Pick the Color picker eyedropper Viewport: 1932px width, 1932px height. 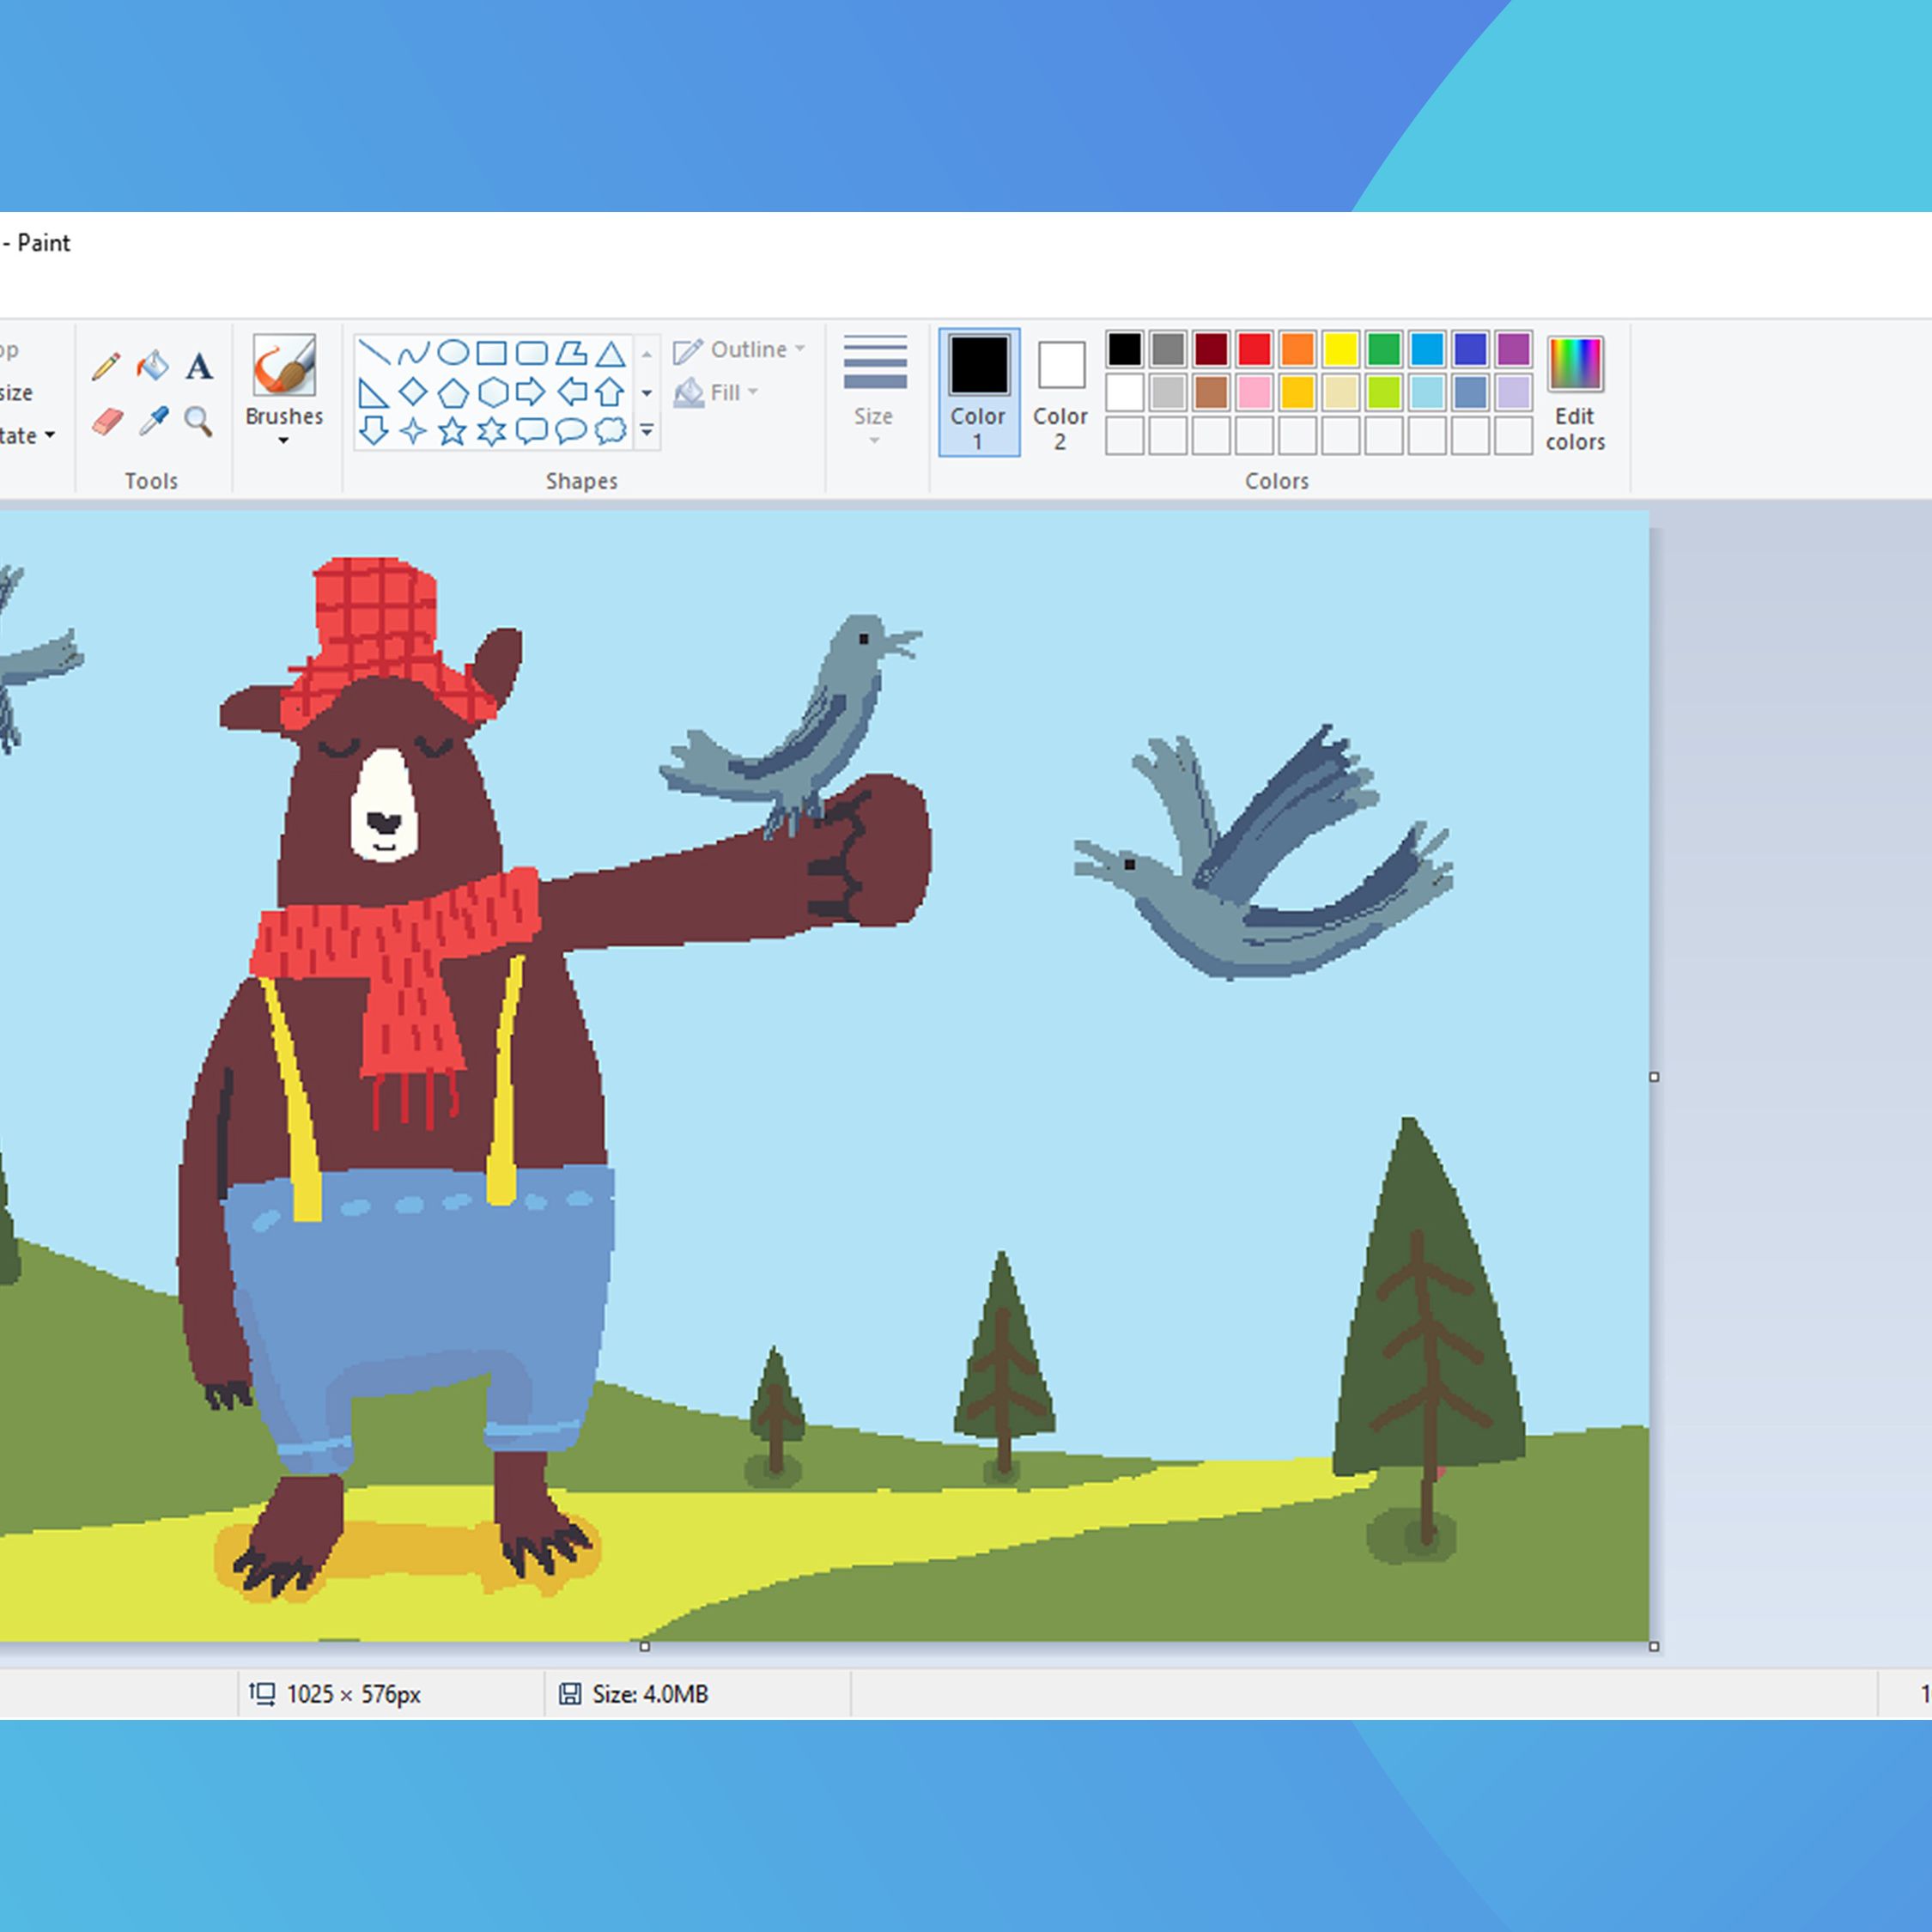[x=153, y=421]
